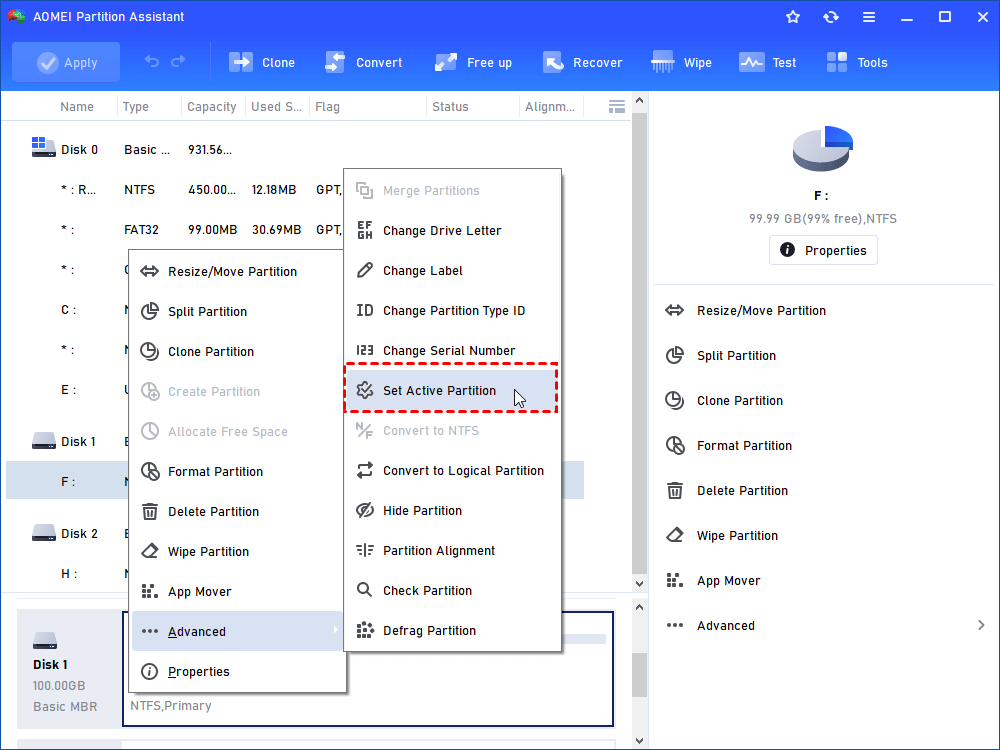Image resolution: width=1000 pixels, height=750 pixels.
Task: Click the Properties button in right panel
Action: [x=823, y=250]
